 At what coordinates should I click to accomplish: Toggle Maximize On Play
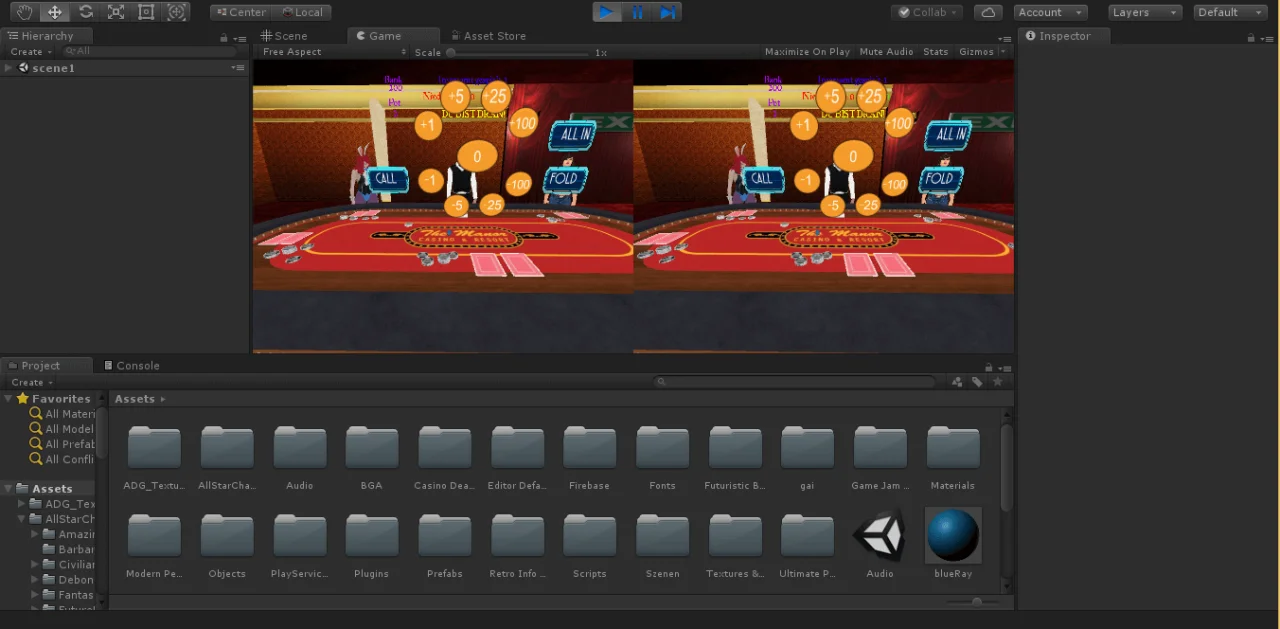(x=807, y=52)
